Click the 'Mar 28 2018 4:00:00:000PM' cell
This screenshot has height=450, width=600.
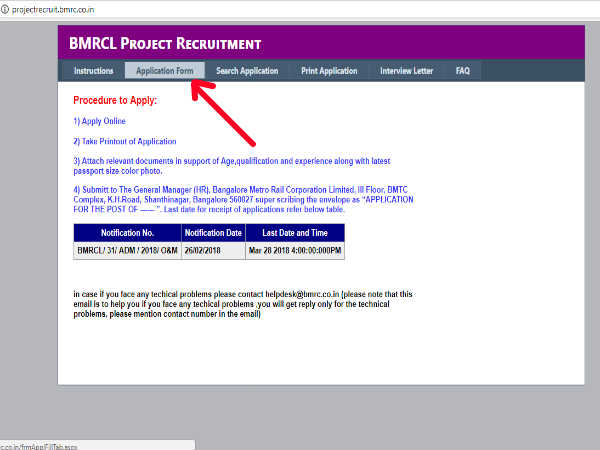(x=295, y=251)
